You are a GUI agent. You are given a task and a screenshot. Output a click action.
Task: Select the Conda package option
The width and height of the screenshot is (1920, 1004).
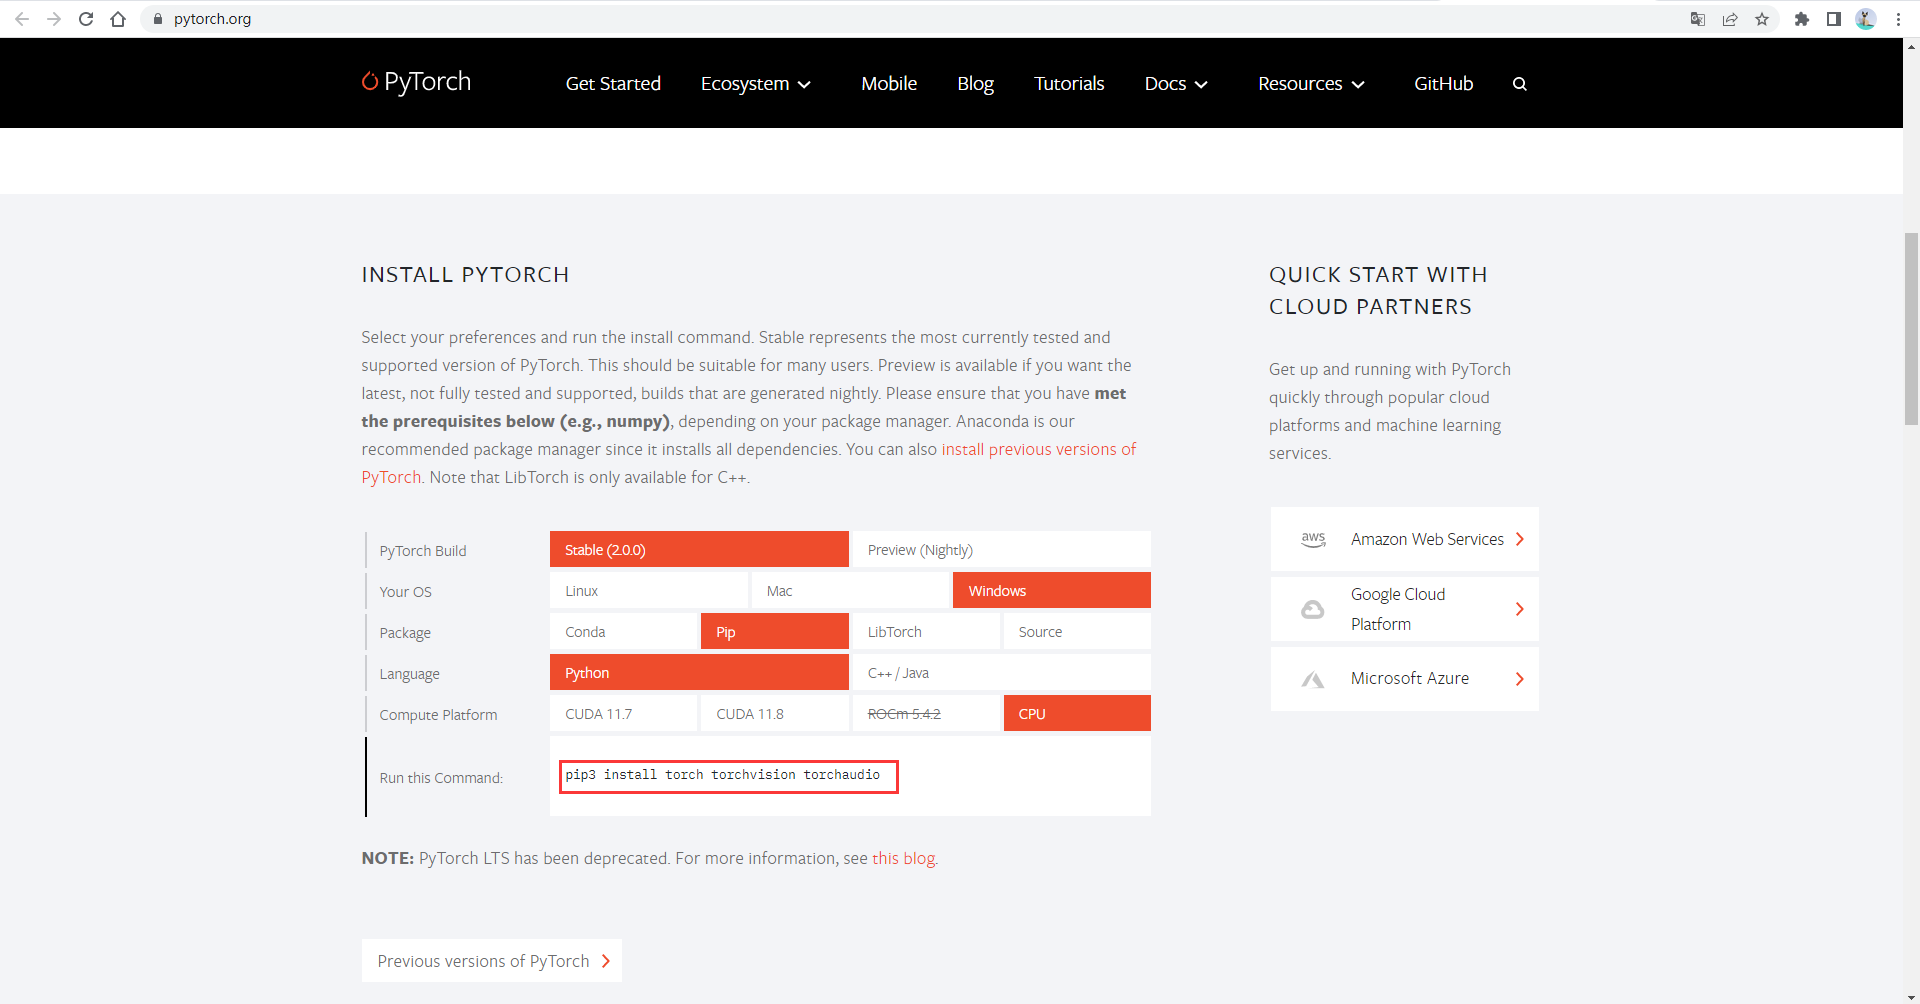(624, 632)
